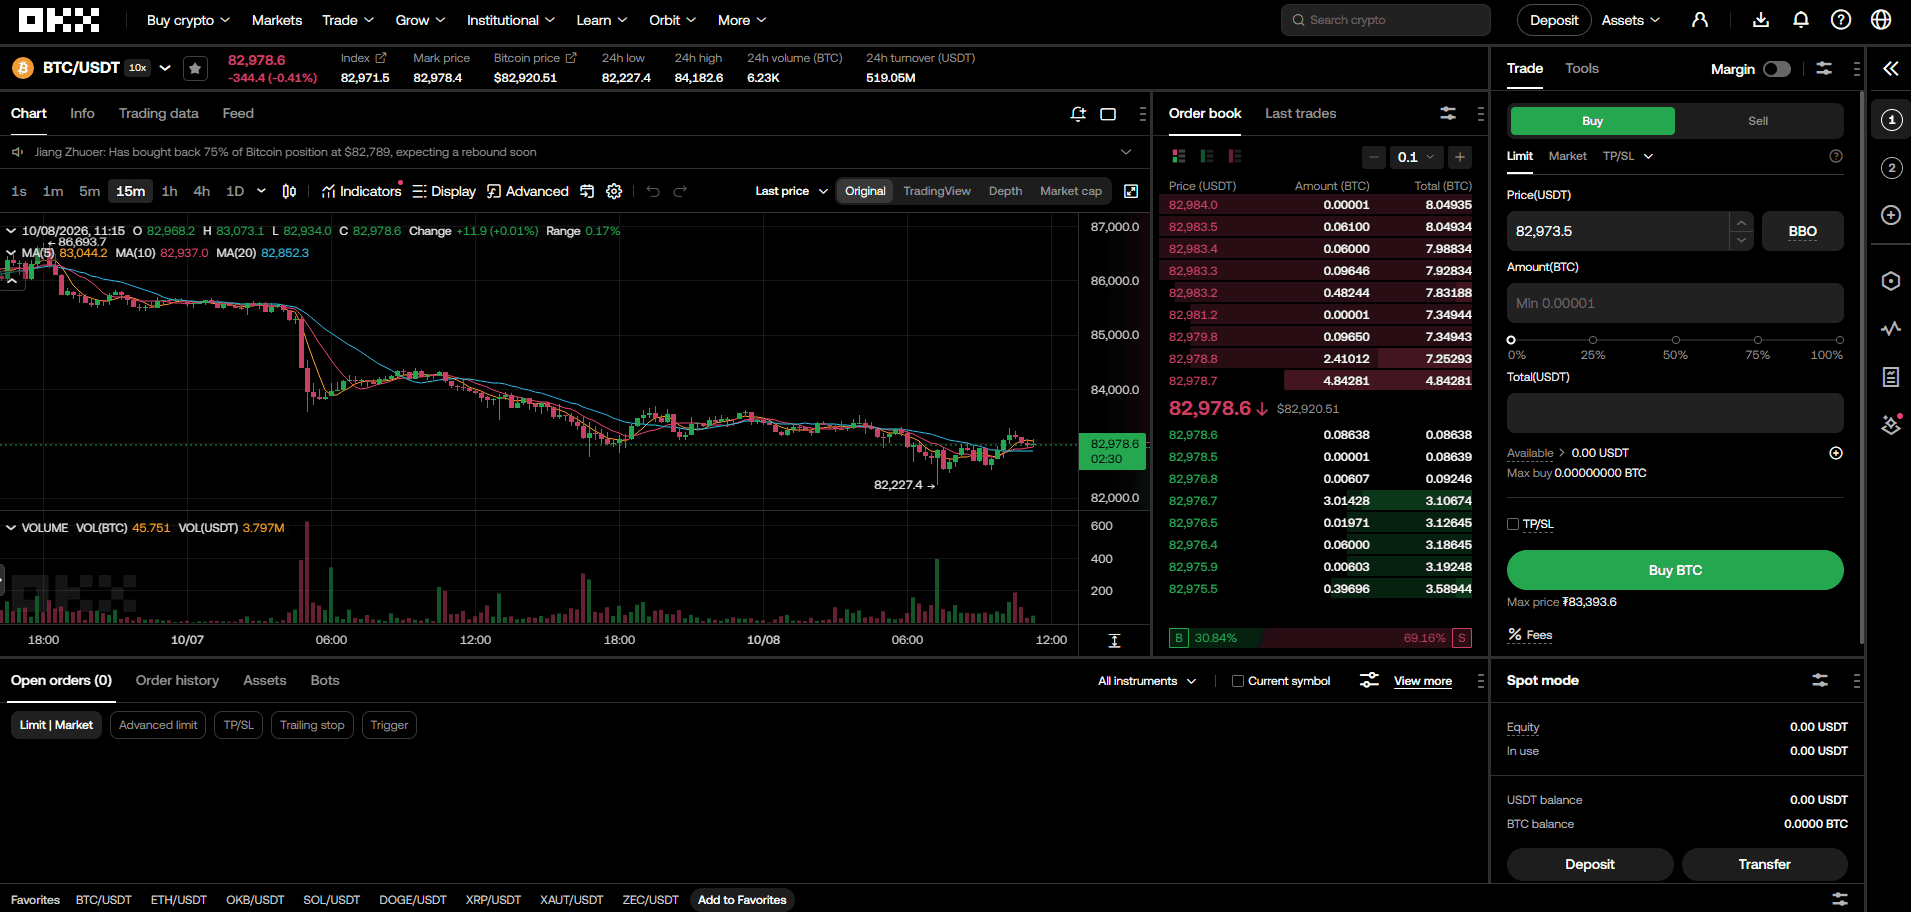The image size is (1911, 912).
Task: Open user profile icon
Action: point(1700,20)
